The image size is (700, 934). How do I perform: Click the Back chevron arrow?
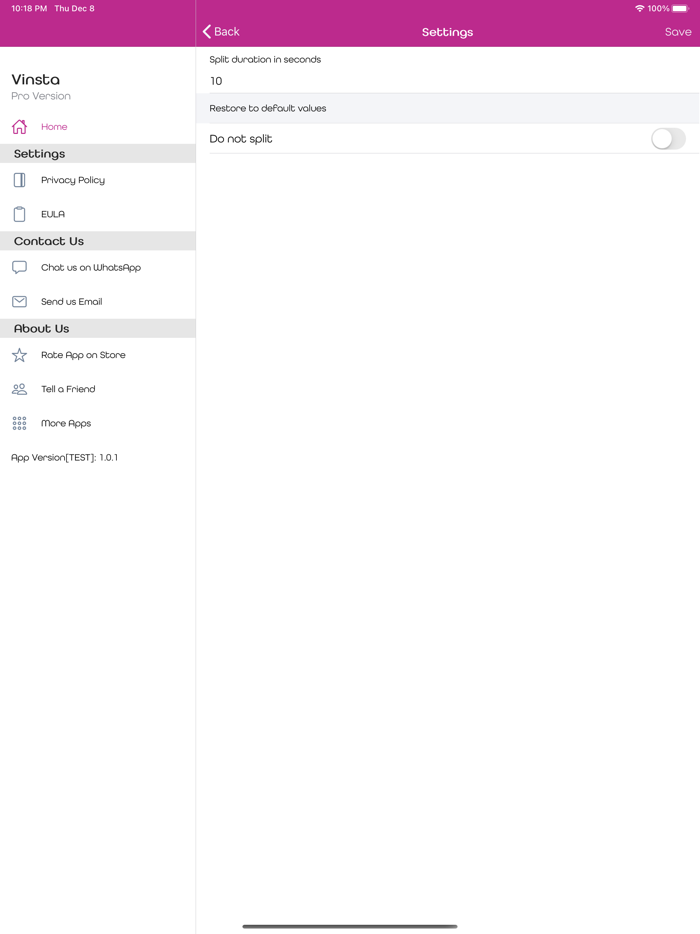(x=207, y=32)
